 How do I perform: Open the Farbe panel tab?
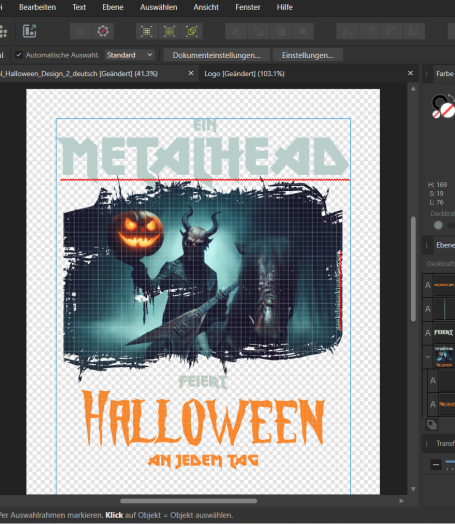click(x=445, y=74)
